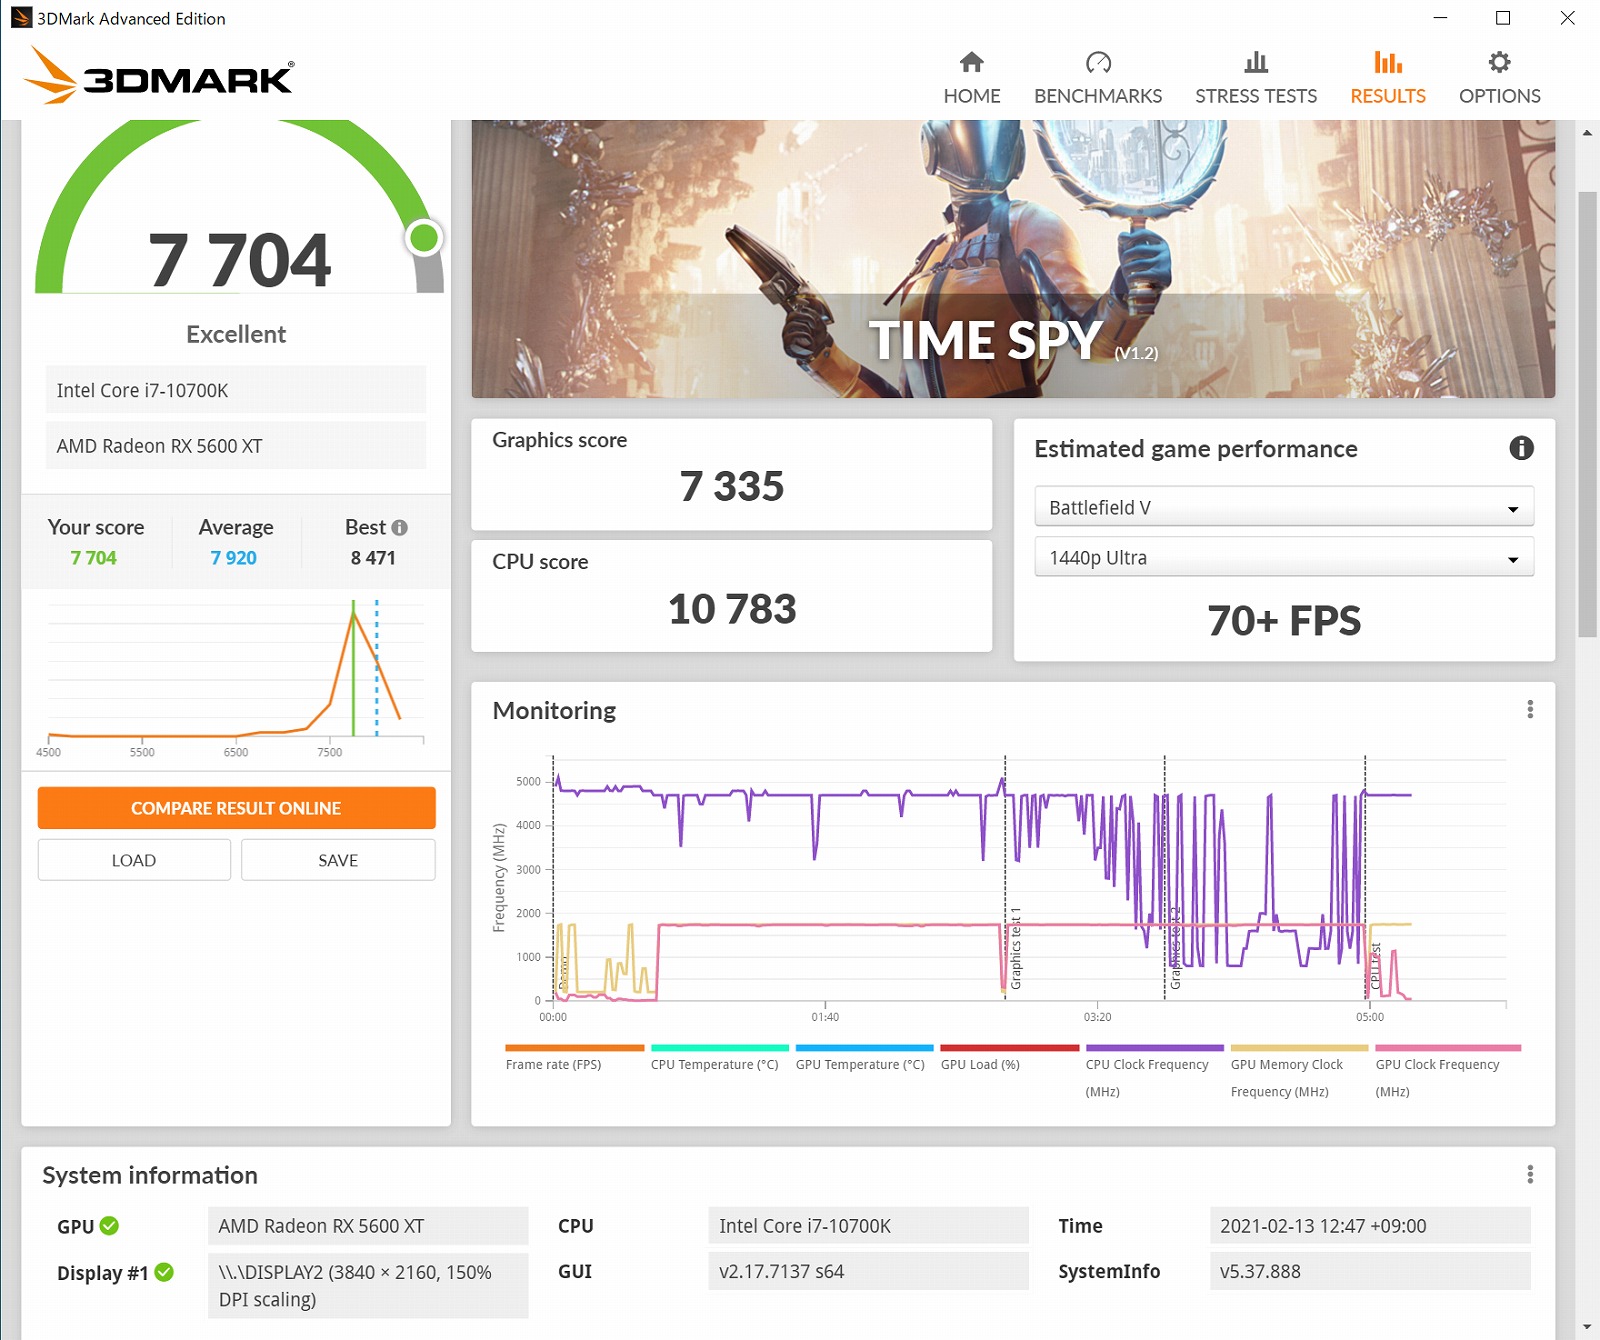Open the System information three-dot menu
Image resolution: width=1600 pixels, height=1340 pixels.
point(1529,1174)
